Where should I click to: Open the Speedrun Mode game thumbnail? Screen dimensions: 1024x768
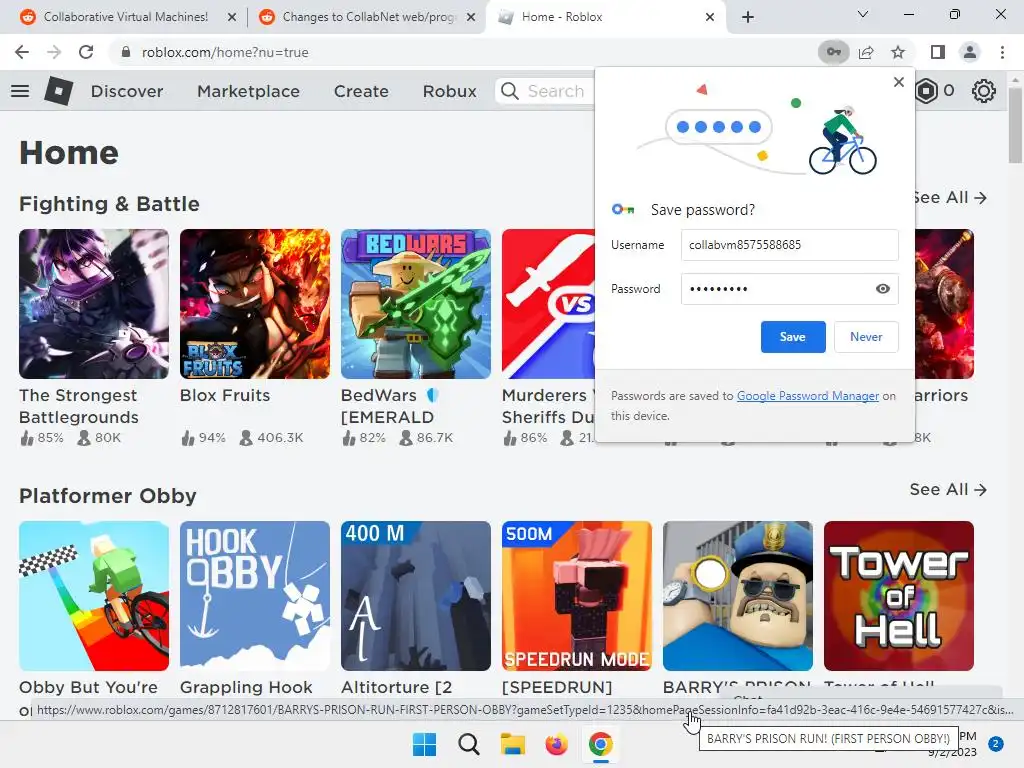577,596
